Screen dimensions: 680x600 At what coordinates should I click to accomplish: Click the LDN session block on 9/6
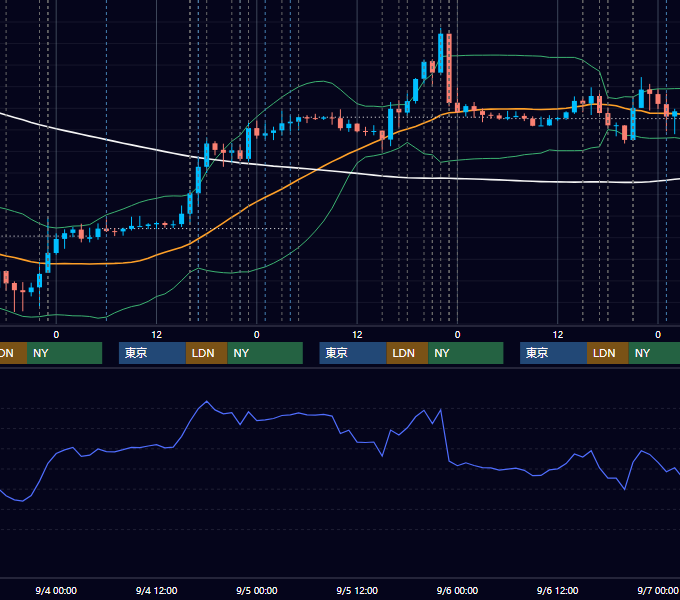(x=608, y=353)
